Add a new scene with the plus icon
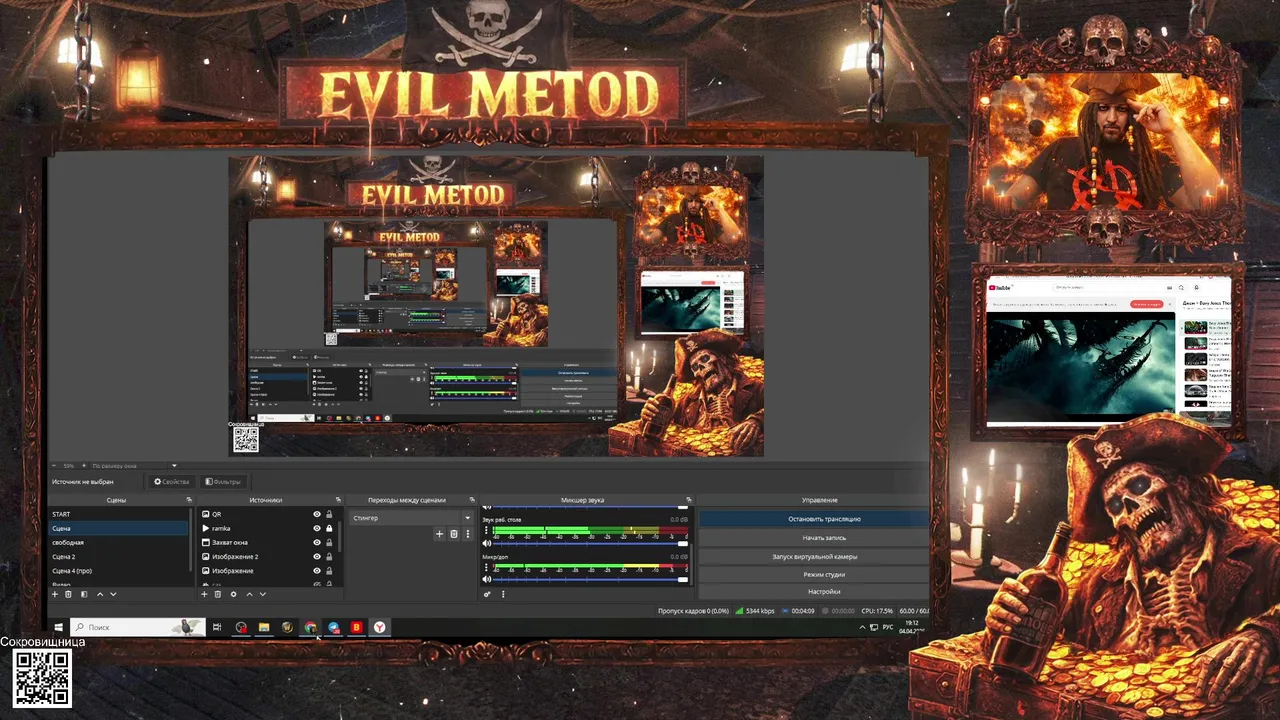This screenshot has height=720, width=1280. tap(55, 594)
